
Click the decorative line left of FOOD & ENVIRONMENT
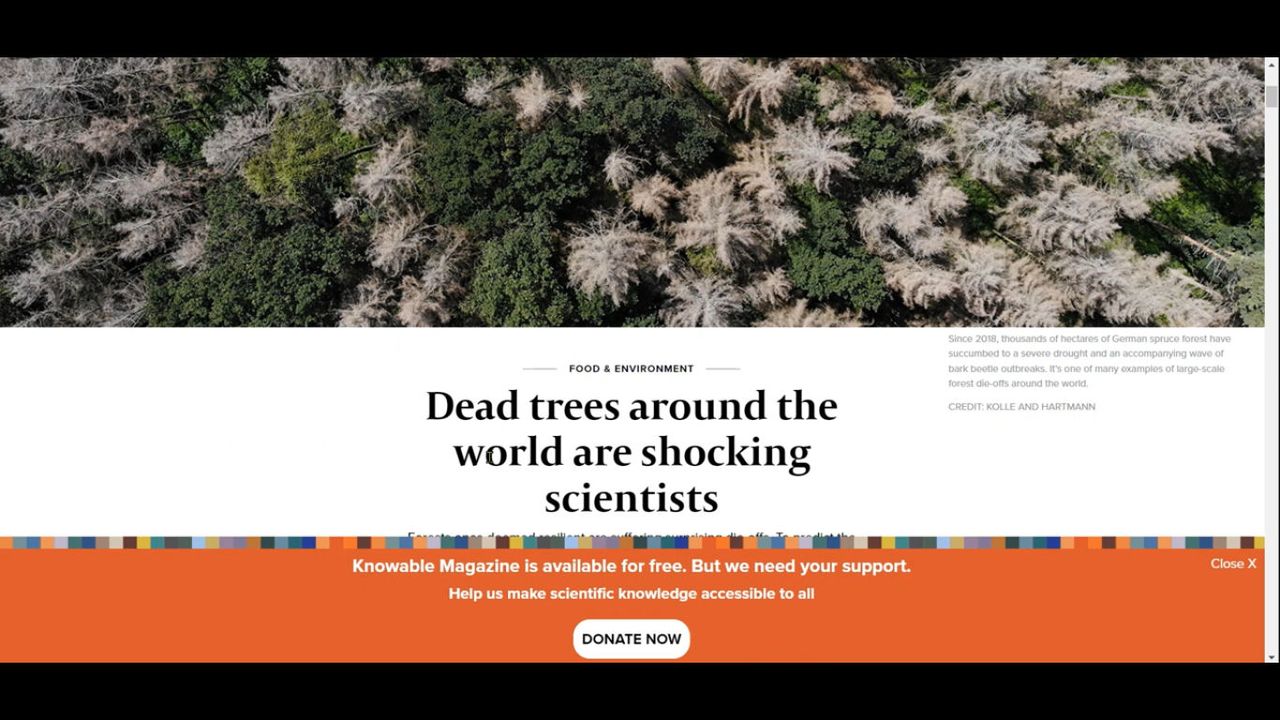click(539, 369)
